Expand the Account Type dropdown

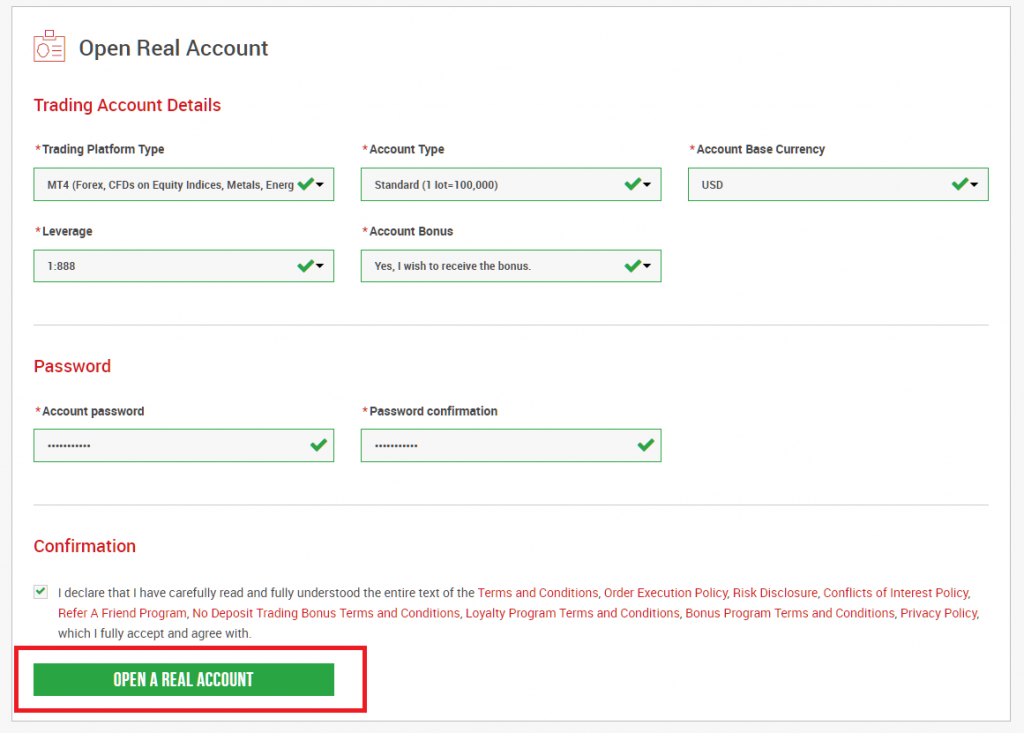pyautogui.click(x=510, y=184)
